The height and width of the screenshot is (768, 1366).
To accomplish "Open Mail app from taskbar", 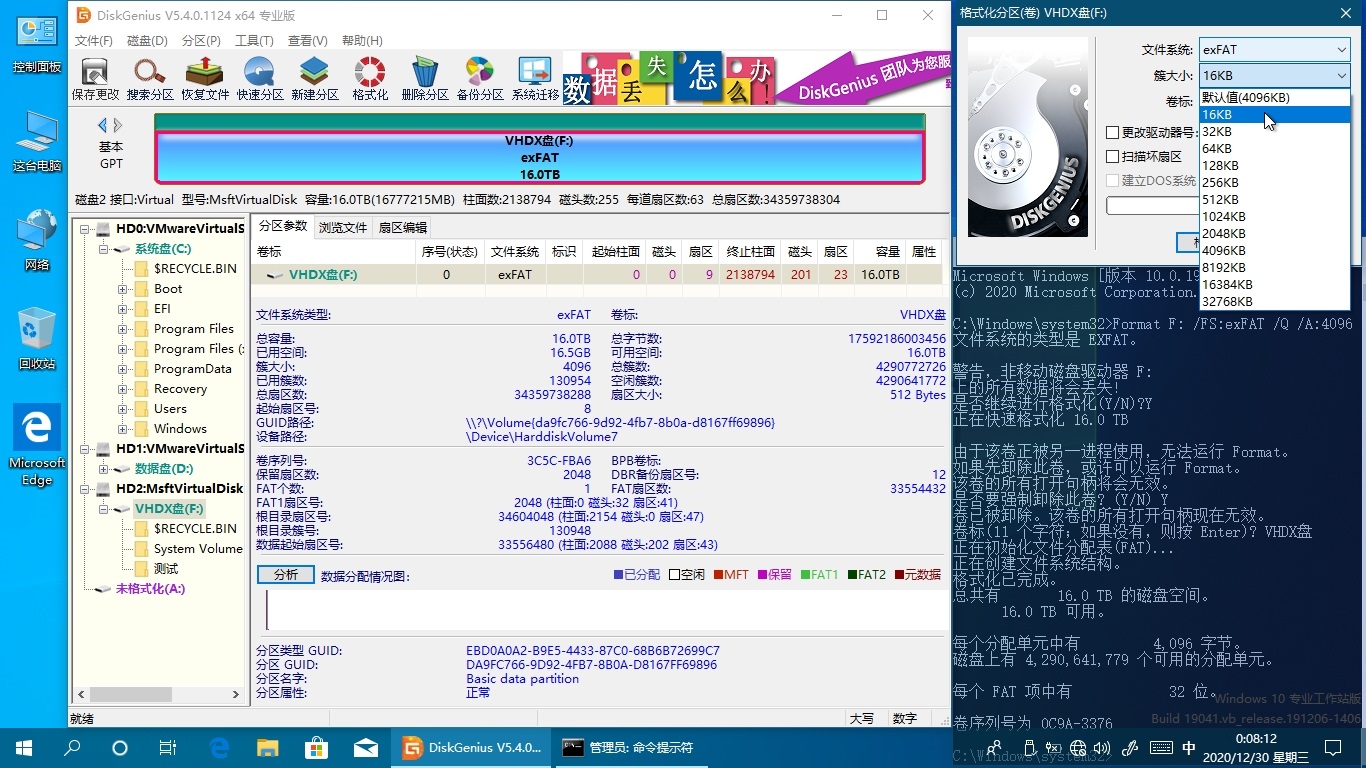I will click(366, 747).
